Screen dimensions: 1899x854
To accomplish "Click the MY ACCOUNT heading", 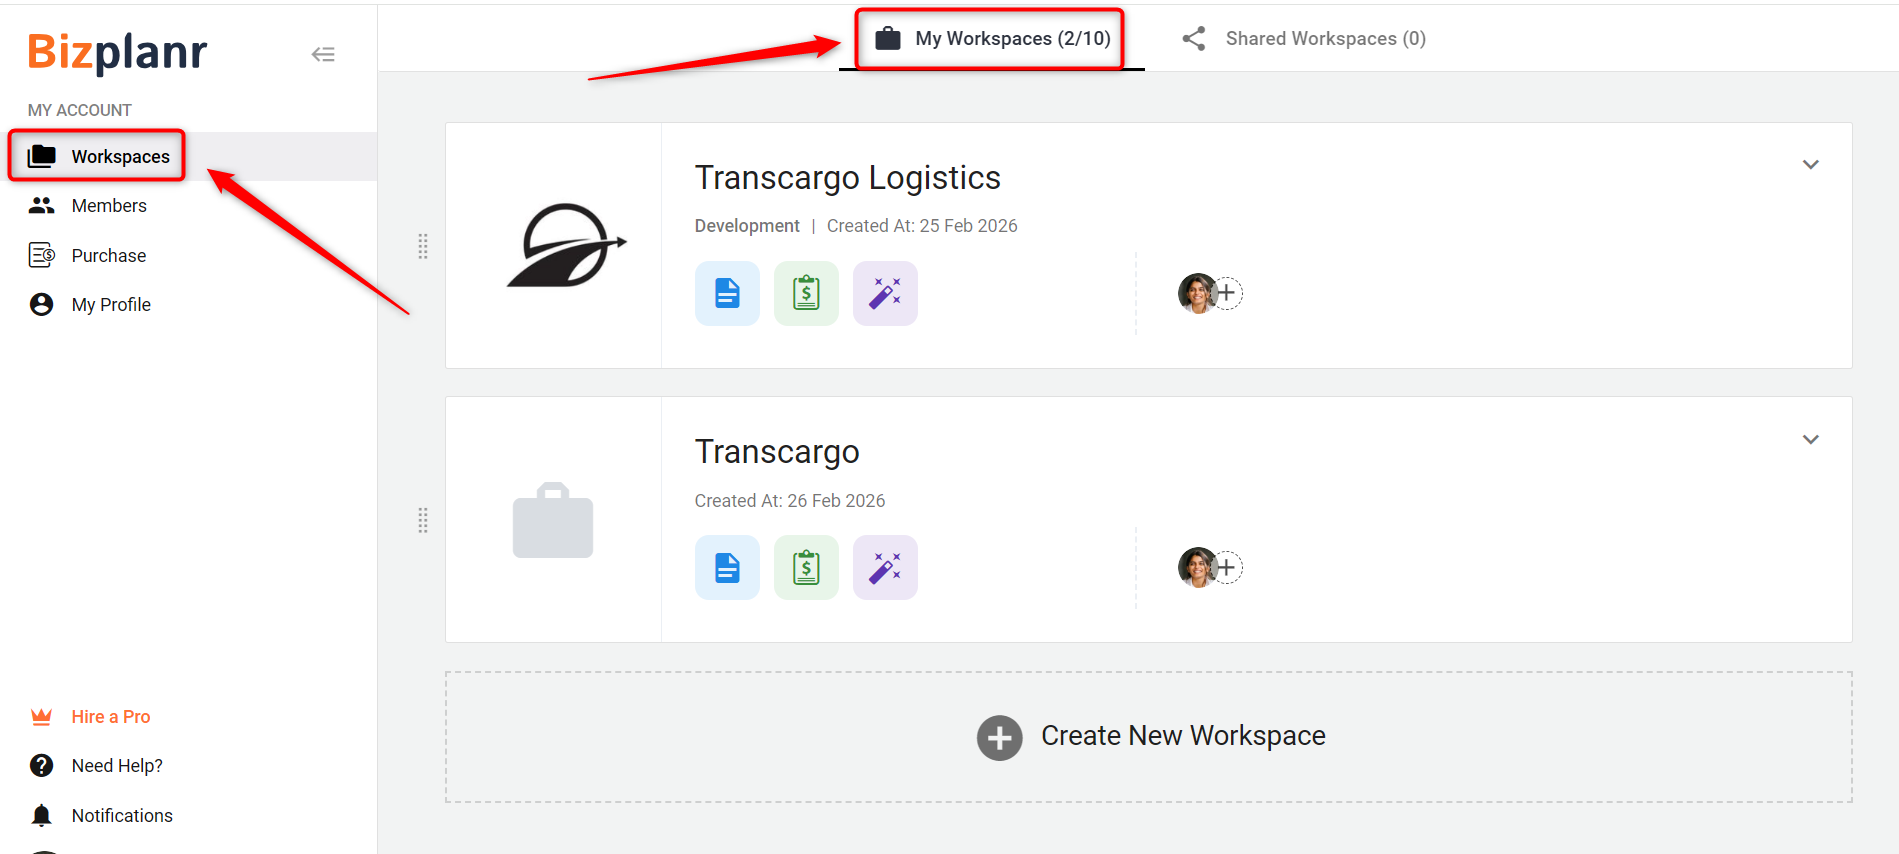I will (80, 110).
